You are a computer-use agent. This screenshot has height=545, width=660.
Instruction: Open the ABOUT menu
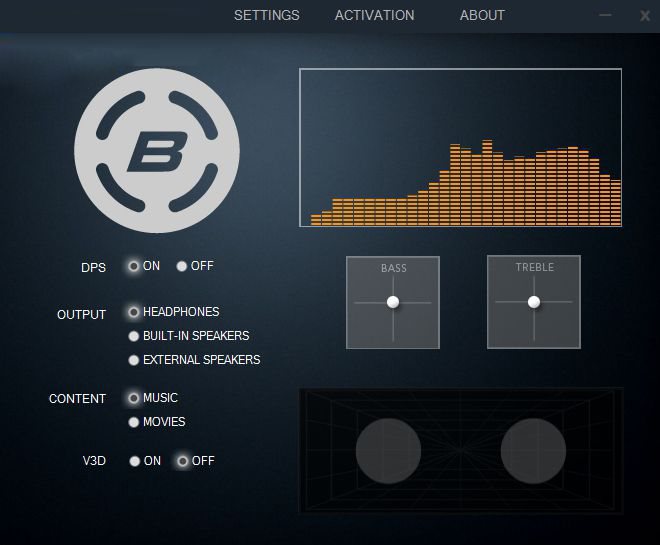(482, 16)
